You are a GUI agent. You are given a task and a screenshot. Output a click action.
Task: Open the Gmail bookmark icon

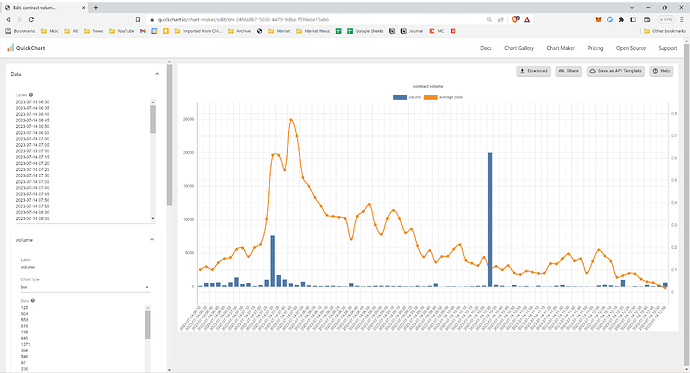tap(143, 31)
